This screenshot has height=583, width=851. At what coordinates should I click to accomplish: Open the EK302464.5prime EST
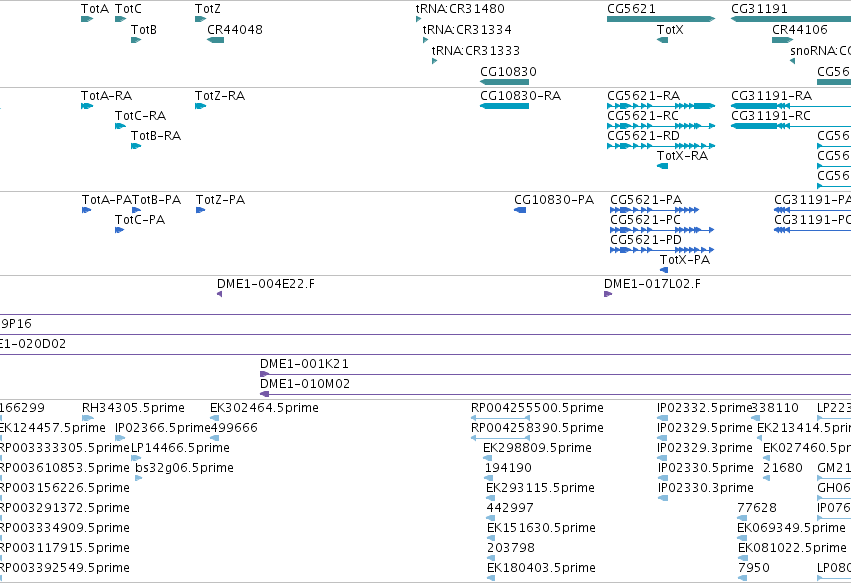pyautogui.click(x=214, y=418)
